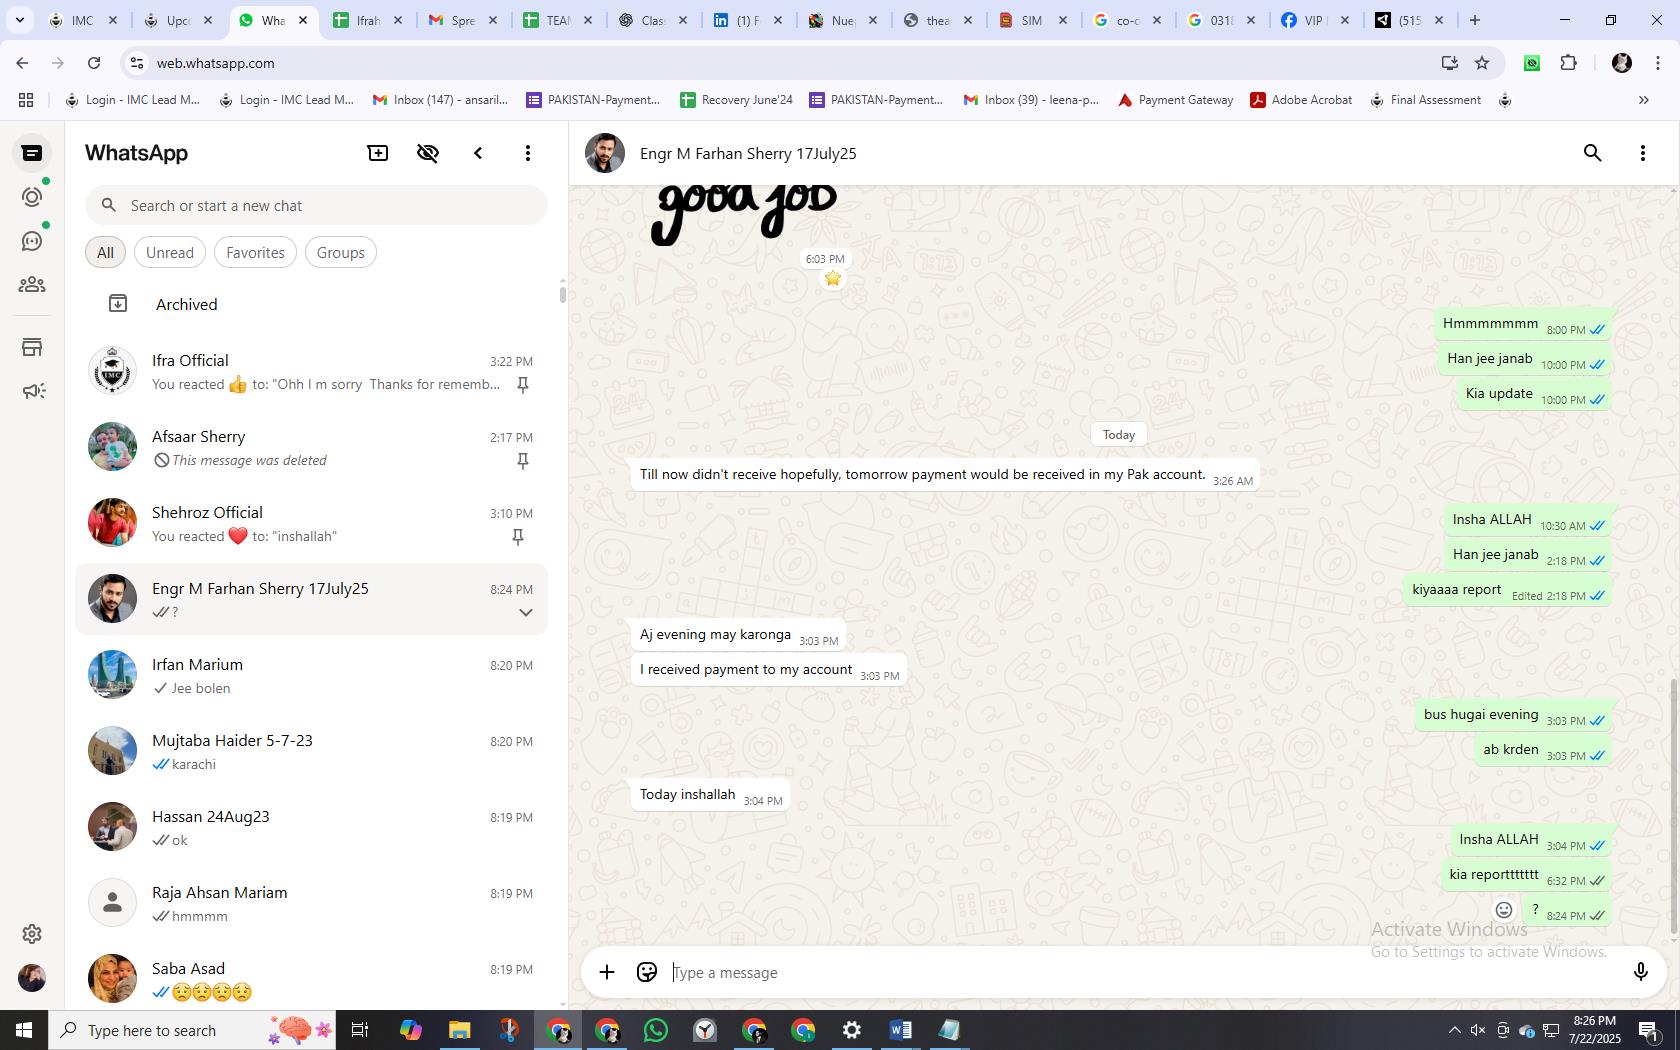Open the Ifra Official chat
1680x1050 pixels.
pos(312,371)
